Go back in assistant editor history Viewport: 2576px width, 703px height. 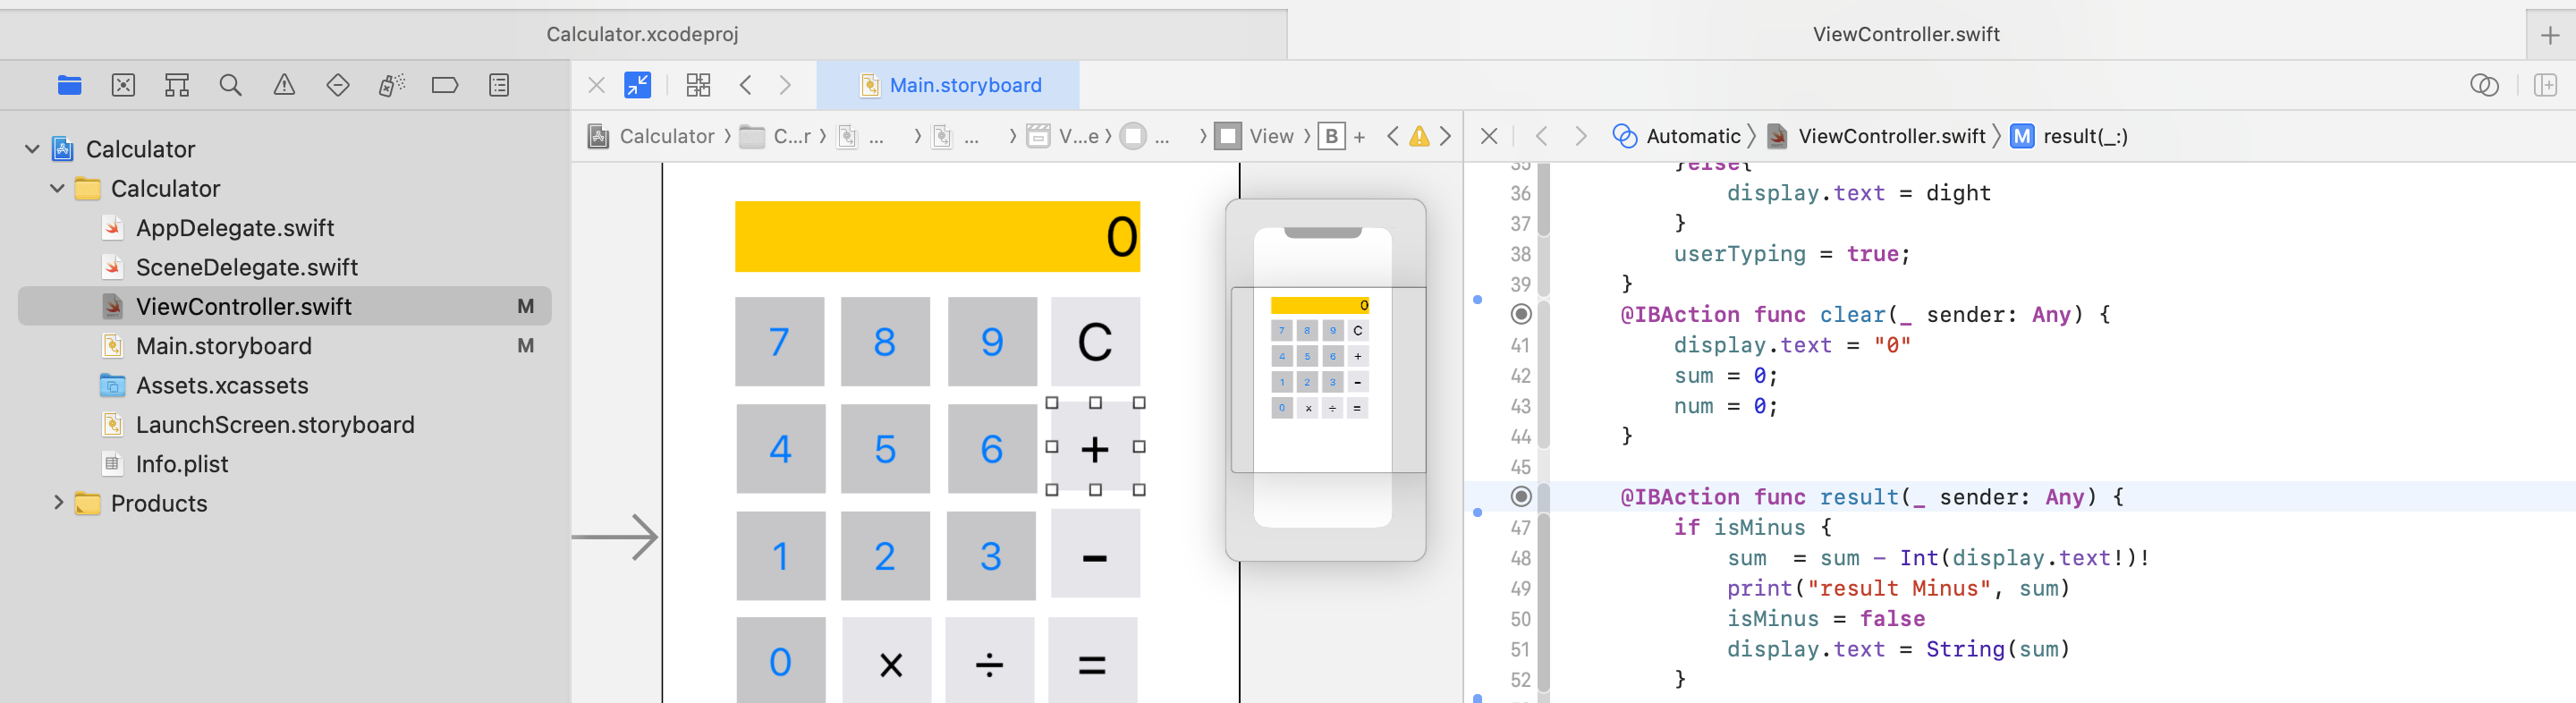[1541, 136]
